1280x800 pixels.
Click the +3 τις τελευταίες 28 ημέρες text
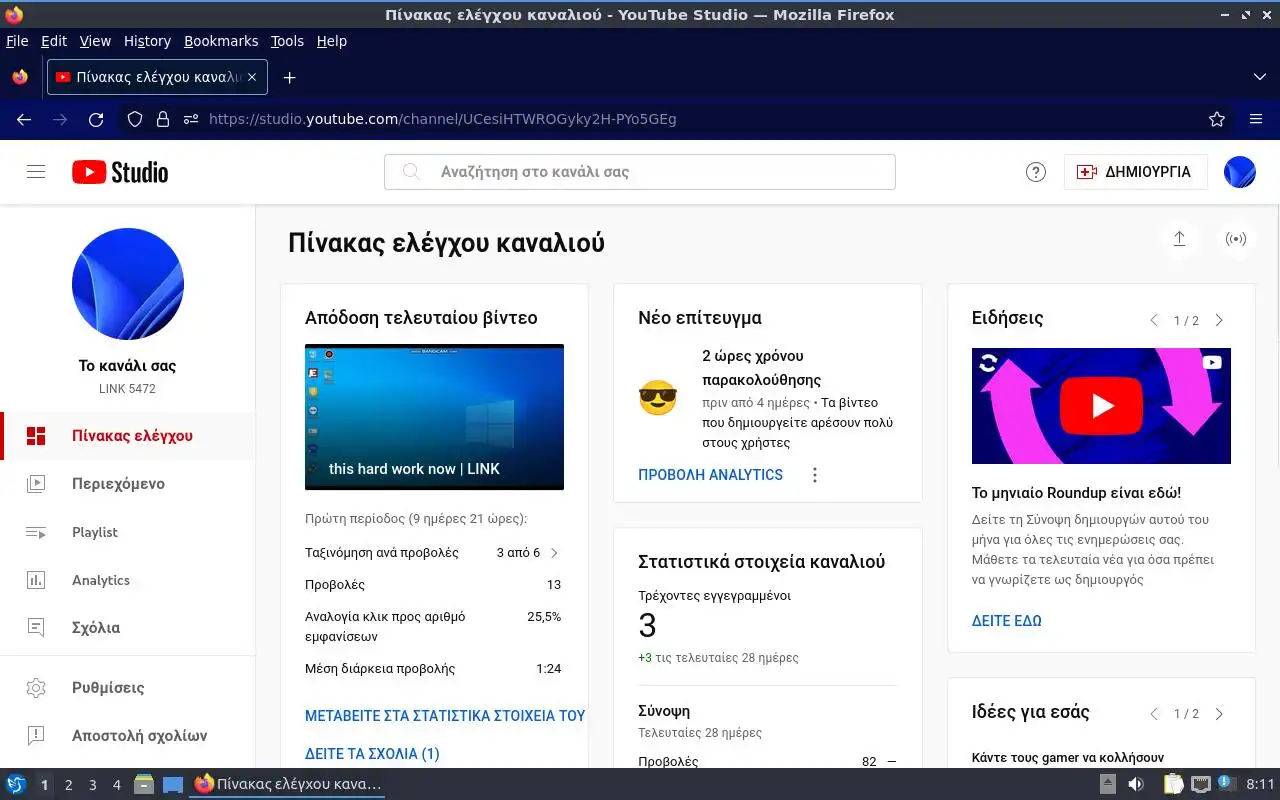point(718,658)
